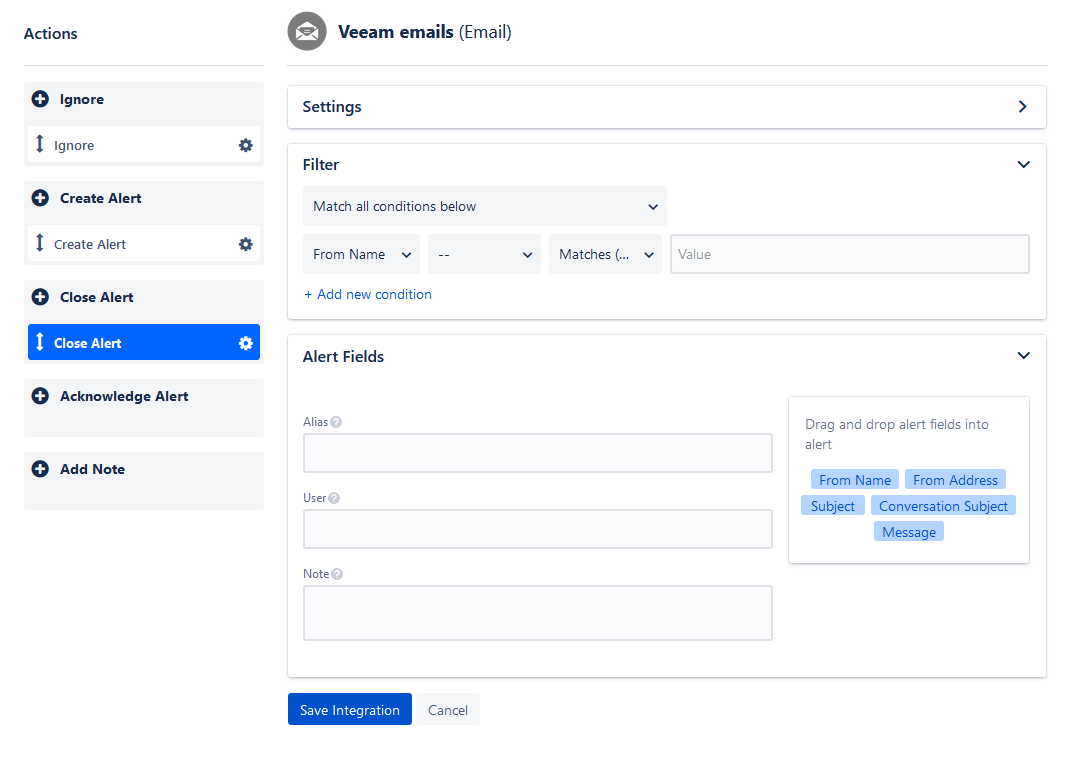Click the User help question mark
Screen dimensions: 1073x771
pyautogui.click(x=334, y=498)
